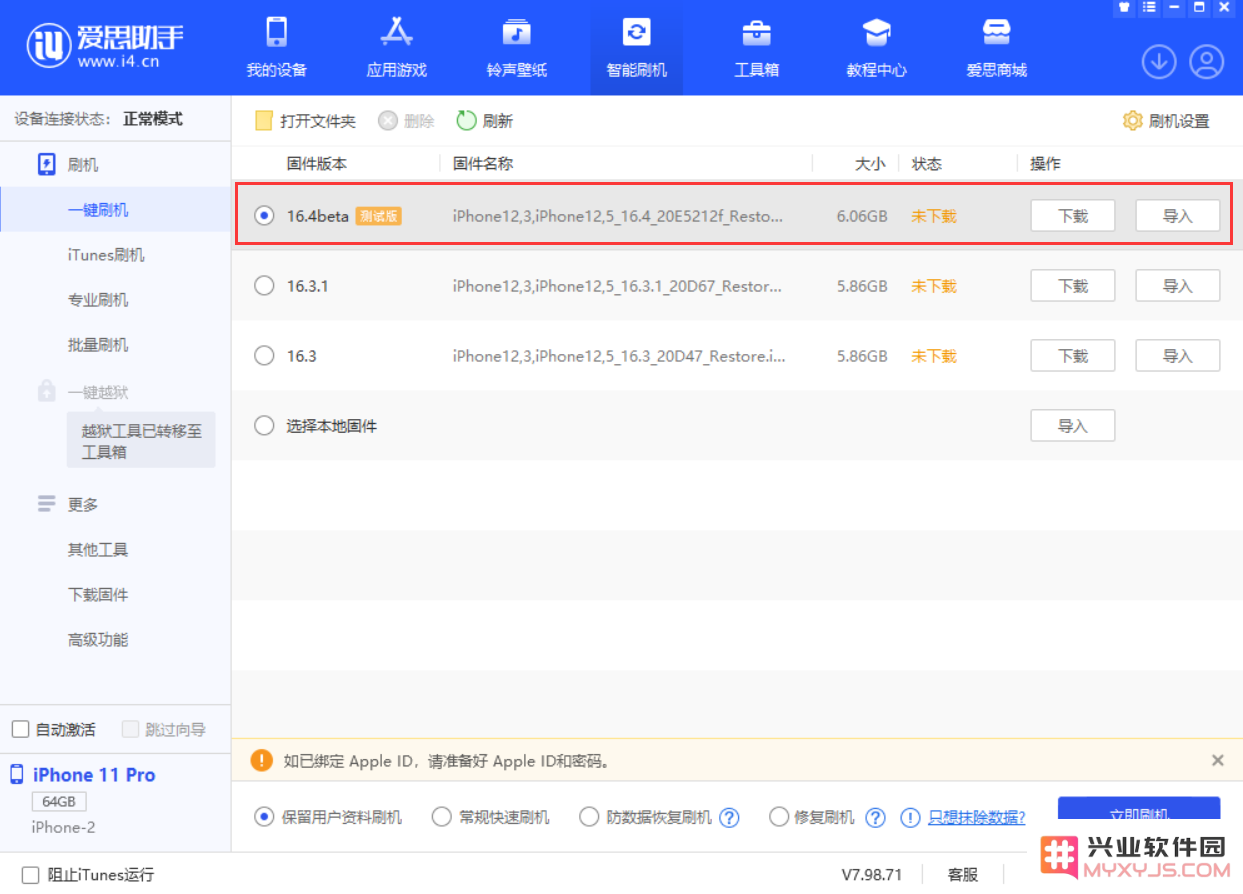
Task: Click 大小 column header
Action: (x=870, y=164)
